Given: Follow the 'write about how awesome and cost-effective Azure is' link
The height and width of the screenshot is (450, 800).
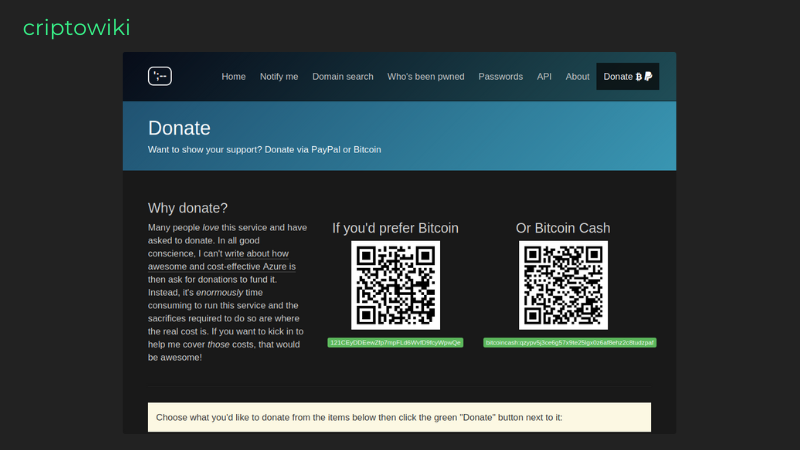Looking at the screenshot, I should coord(222,260).
